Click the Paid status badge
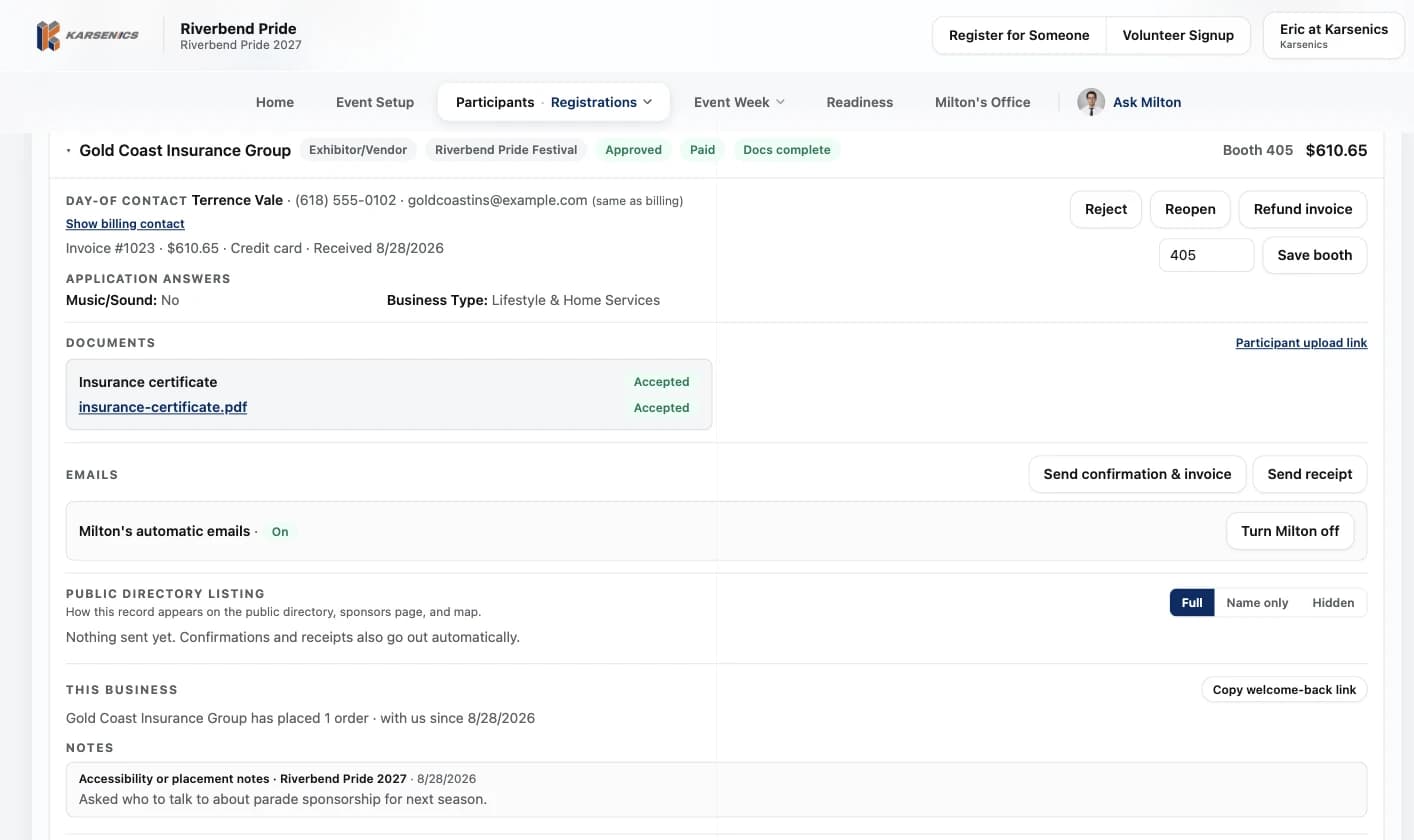 (702, 150)
